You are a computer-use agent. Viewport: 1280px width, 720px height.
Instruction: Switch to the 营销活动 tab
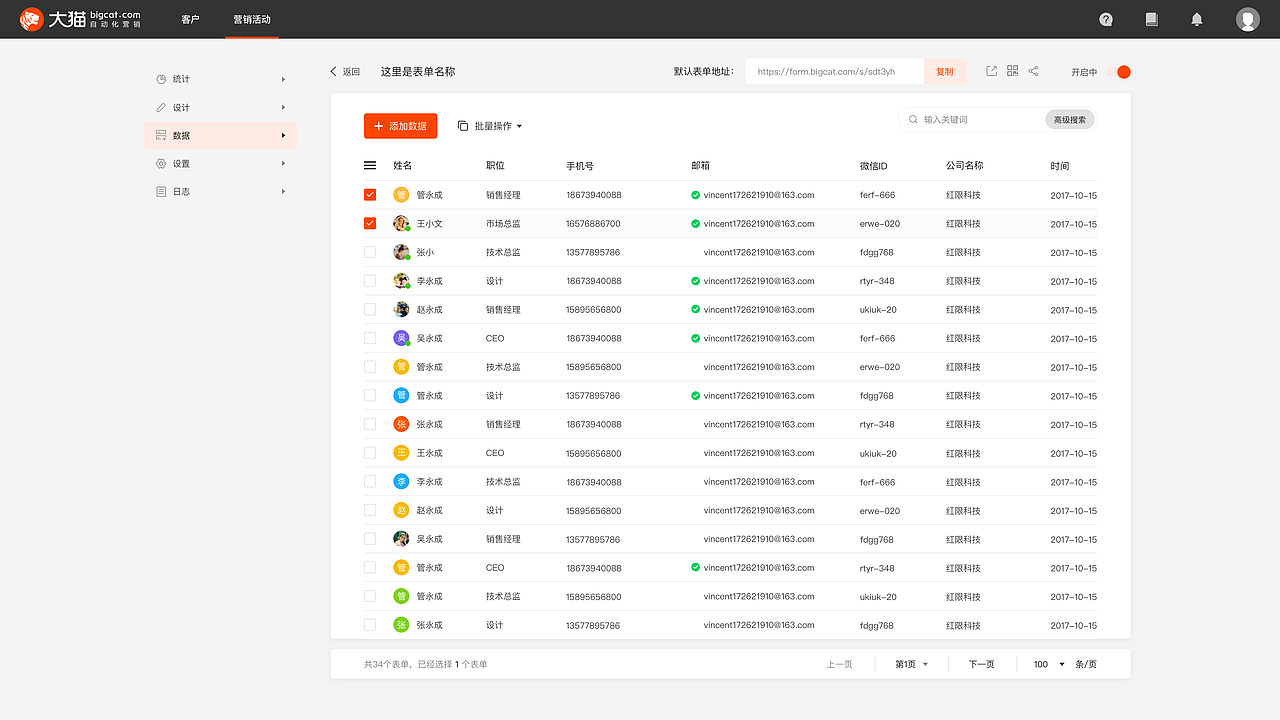coord(252,19)
